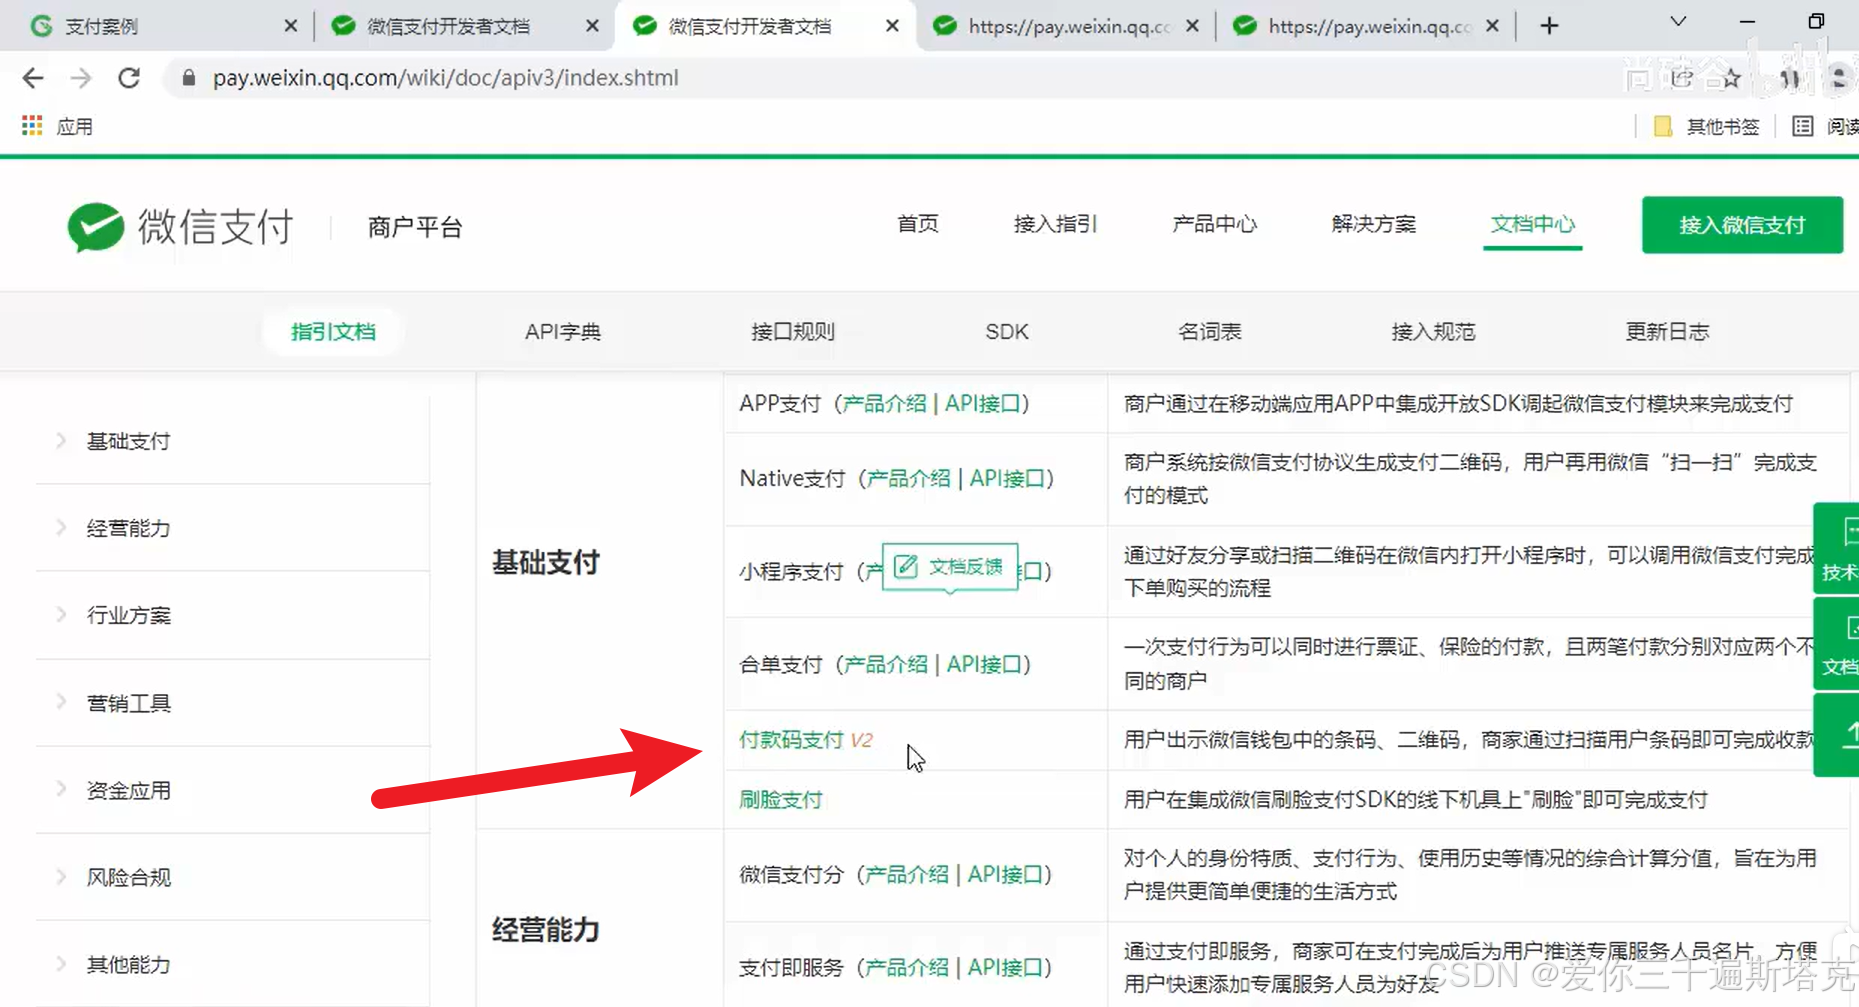Open Native支付 API接口 link
Screen dimensions: 1859x1007
1007,479
